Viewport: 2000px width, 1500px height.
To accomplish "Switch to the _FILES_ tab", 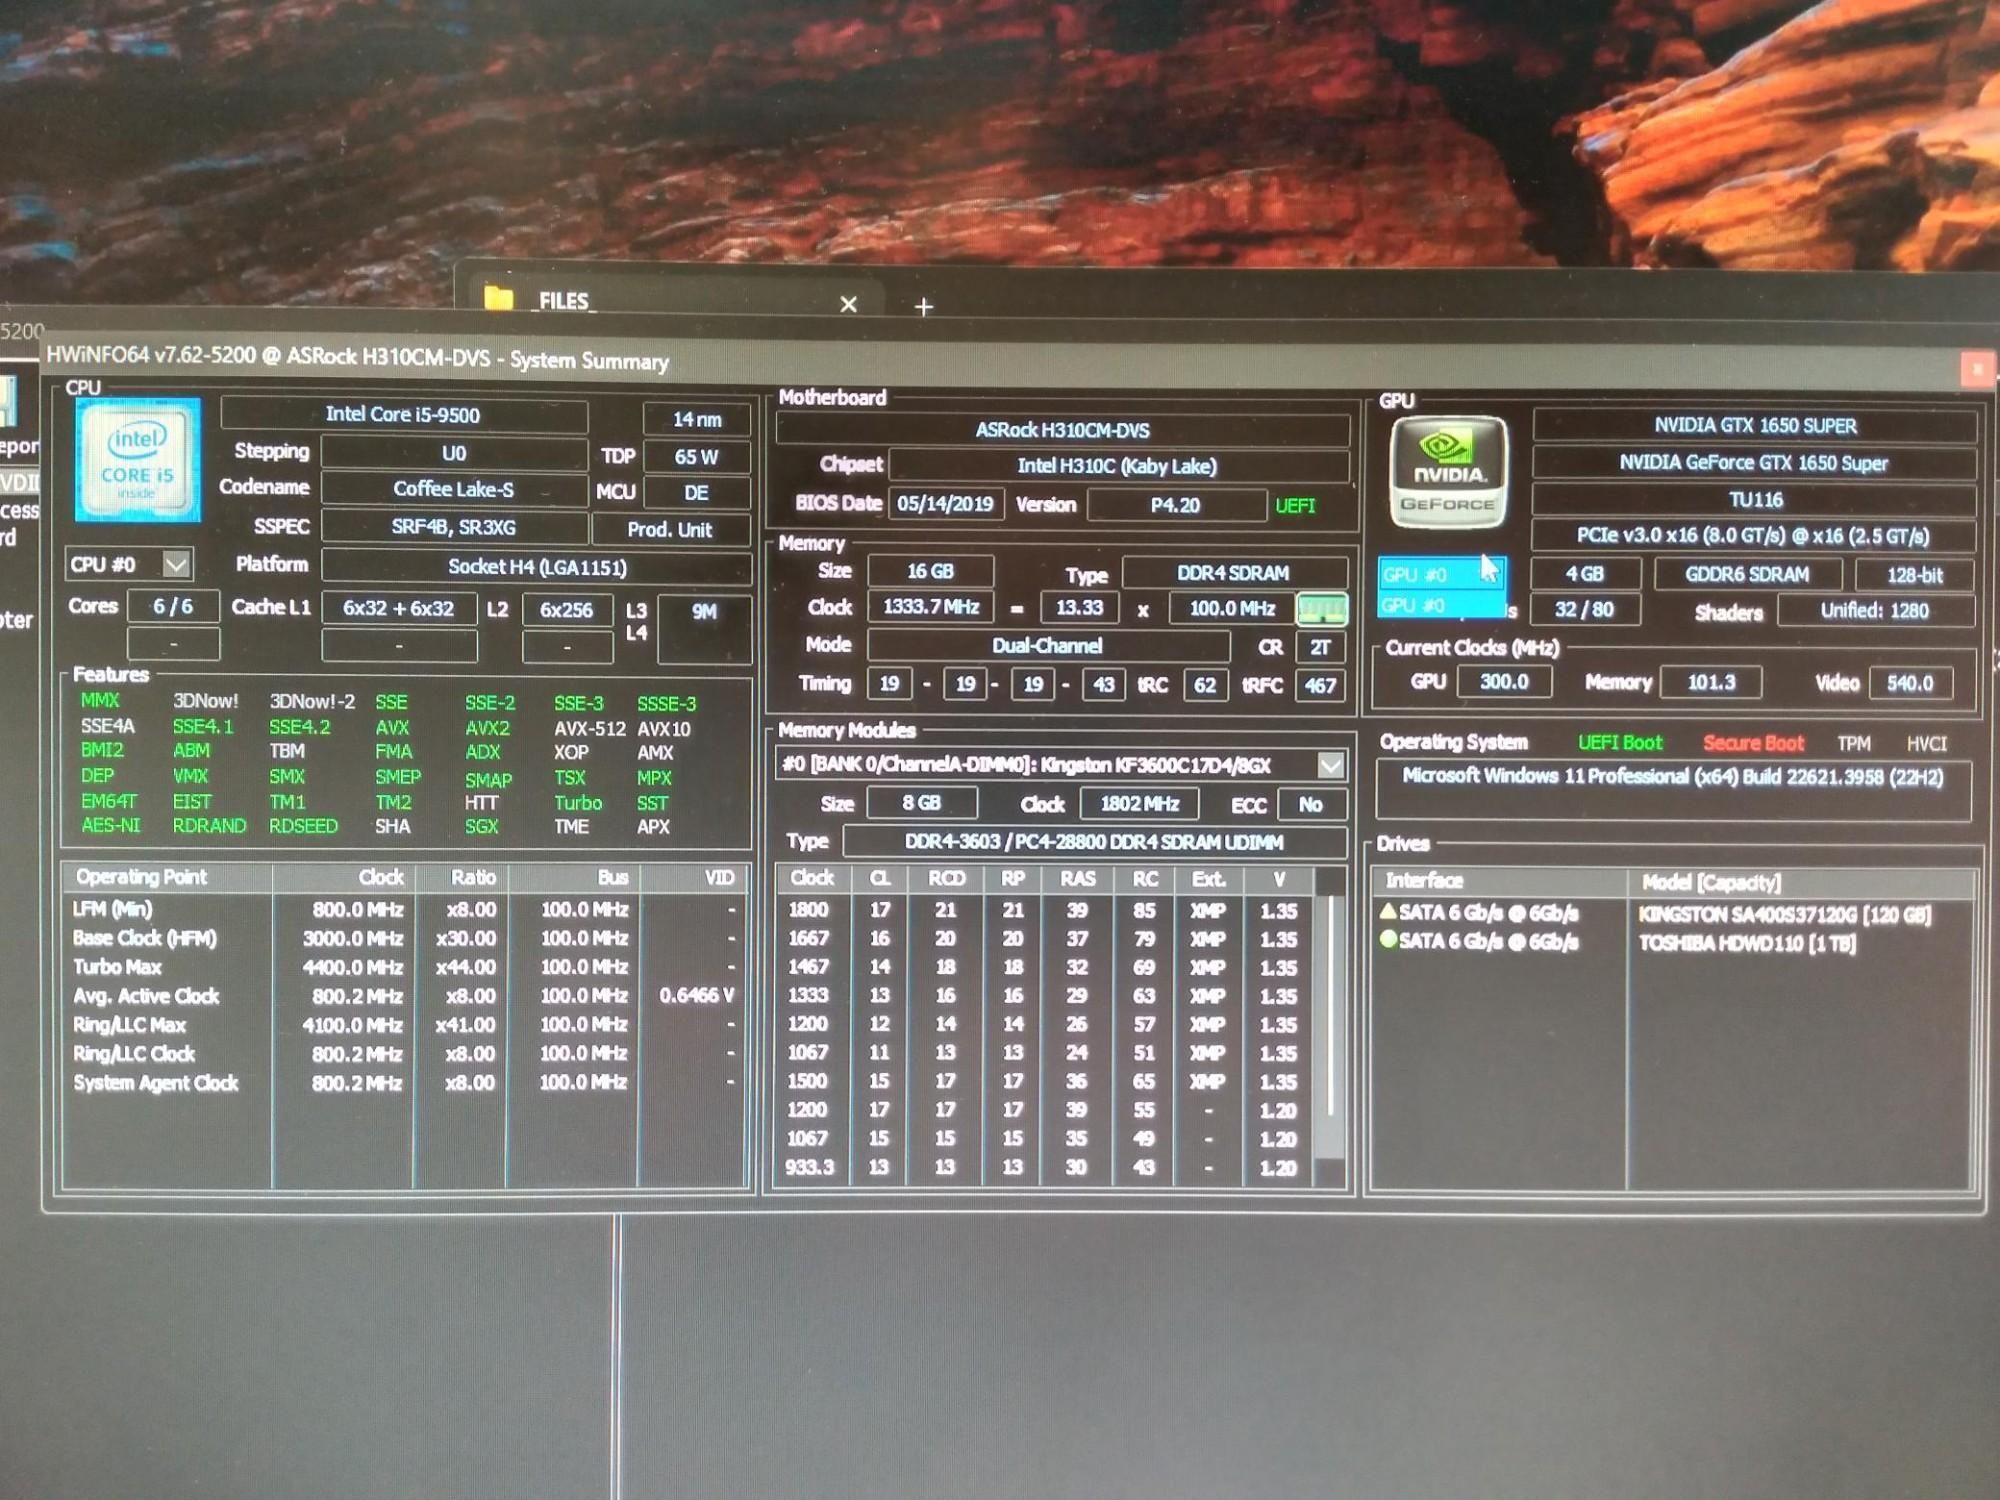I will [670, 300].
